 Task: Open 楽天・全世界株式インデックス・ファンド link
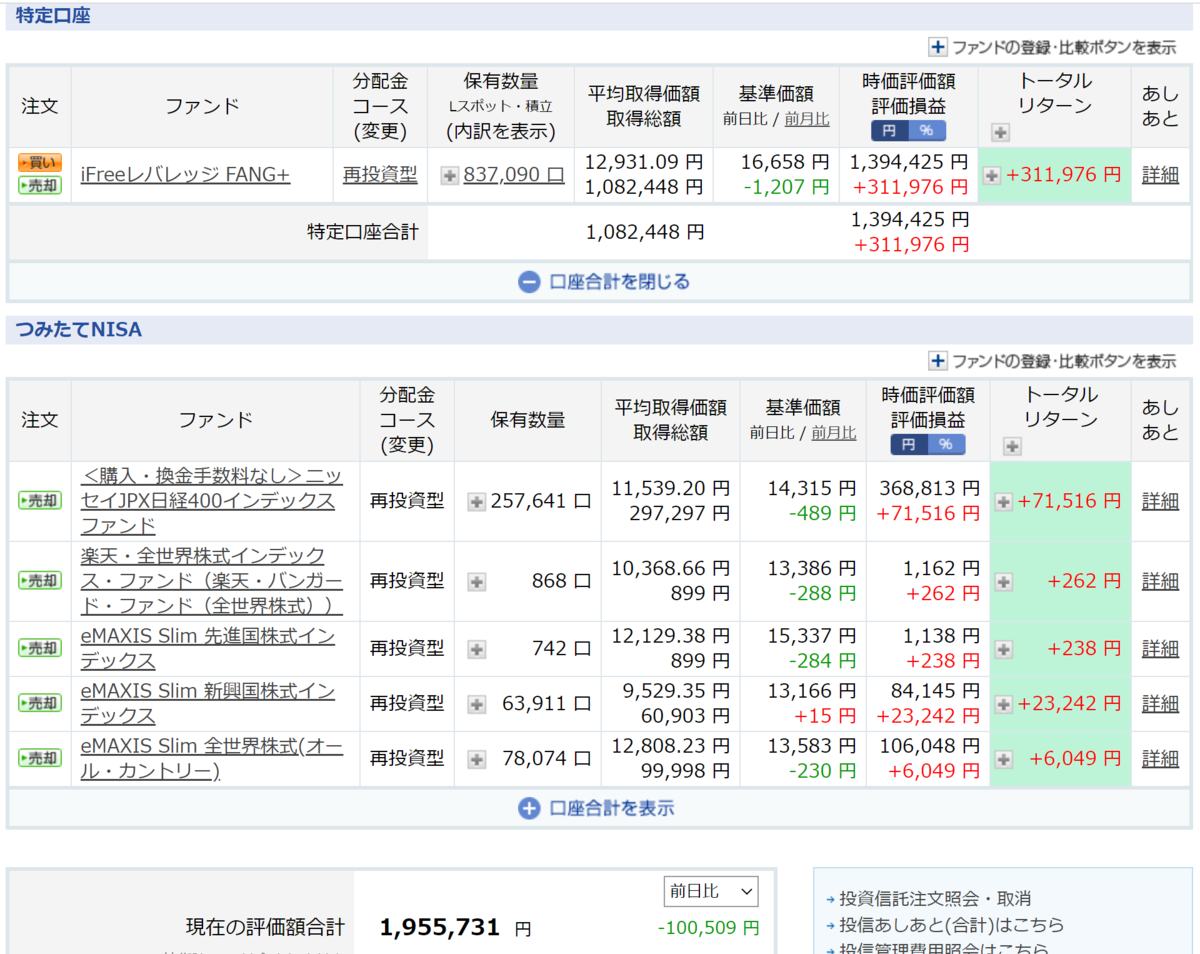[x=212, y=581]
